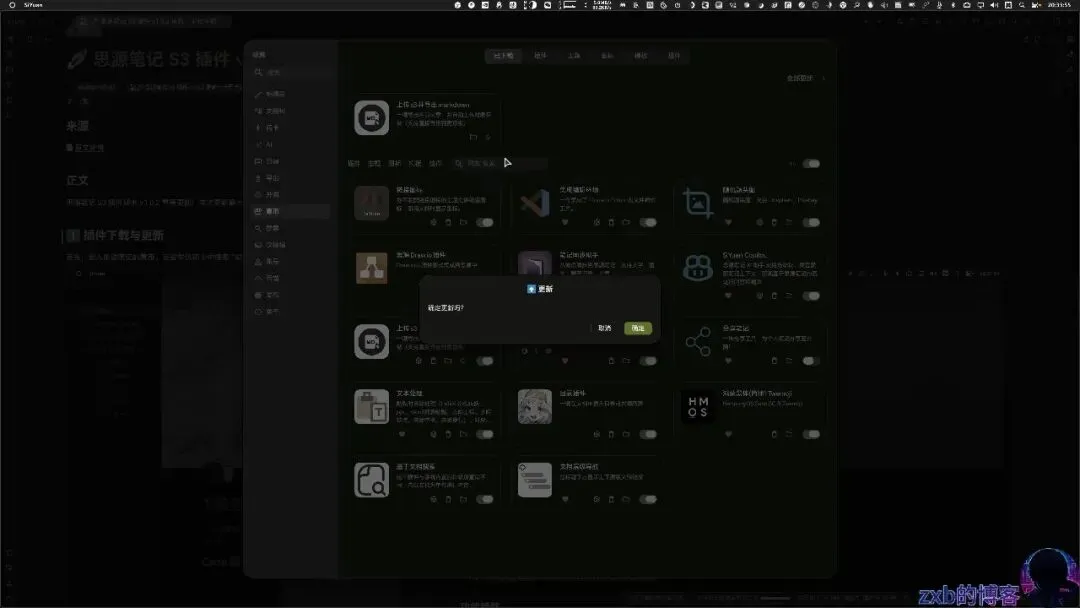This screenshot has width=1080, height=608.
Task: Toggle the VS Code plugin switch
Action: click(x=648, y=222)
